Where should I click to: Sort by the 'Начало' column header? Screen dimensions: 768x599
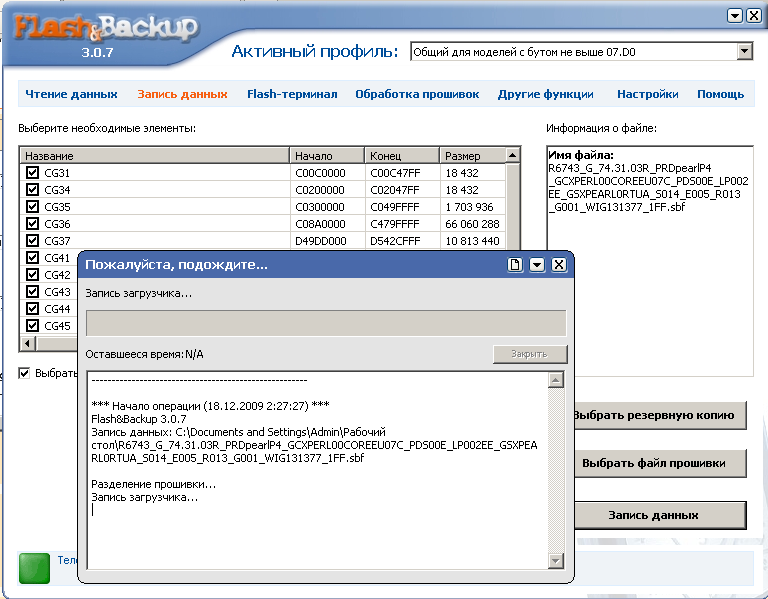[327, 156]
